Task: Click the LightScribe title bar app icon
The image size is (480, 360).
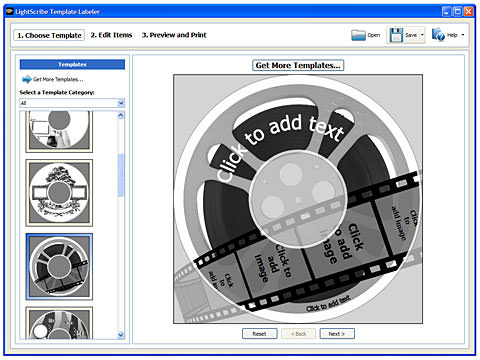Action: click(9, 12)
